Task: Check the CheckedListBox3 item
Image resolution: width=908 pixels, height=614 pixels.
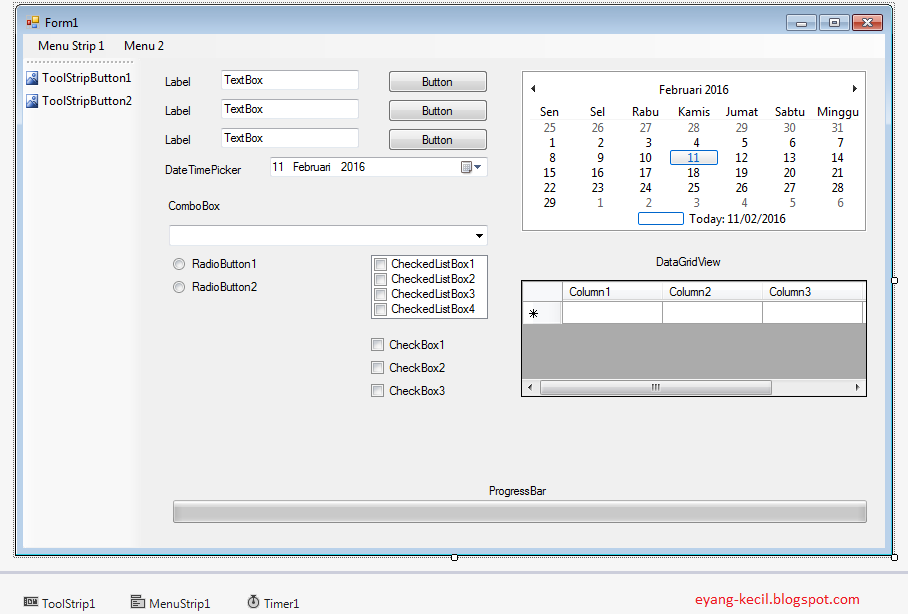Action: point(380,294)
